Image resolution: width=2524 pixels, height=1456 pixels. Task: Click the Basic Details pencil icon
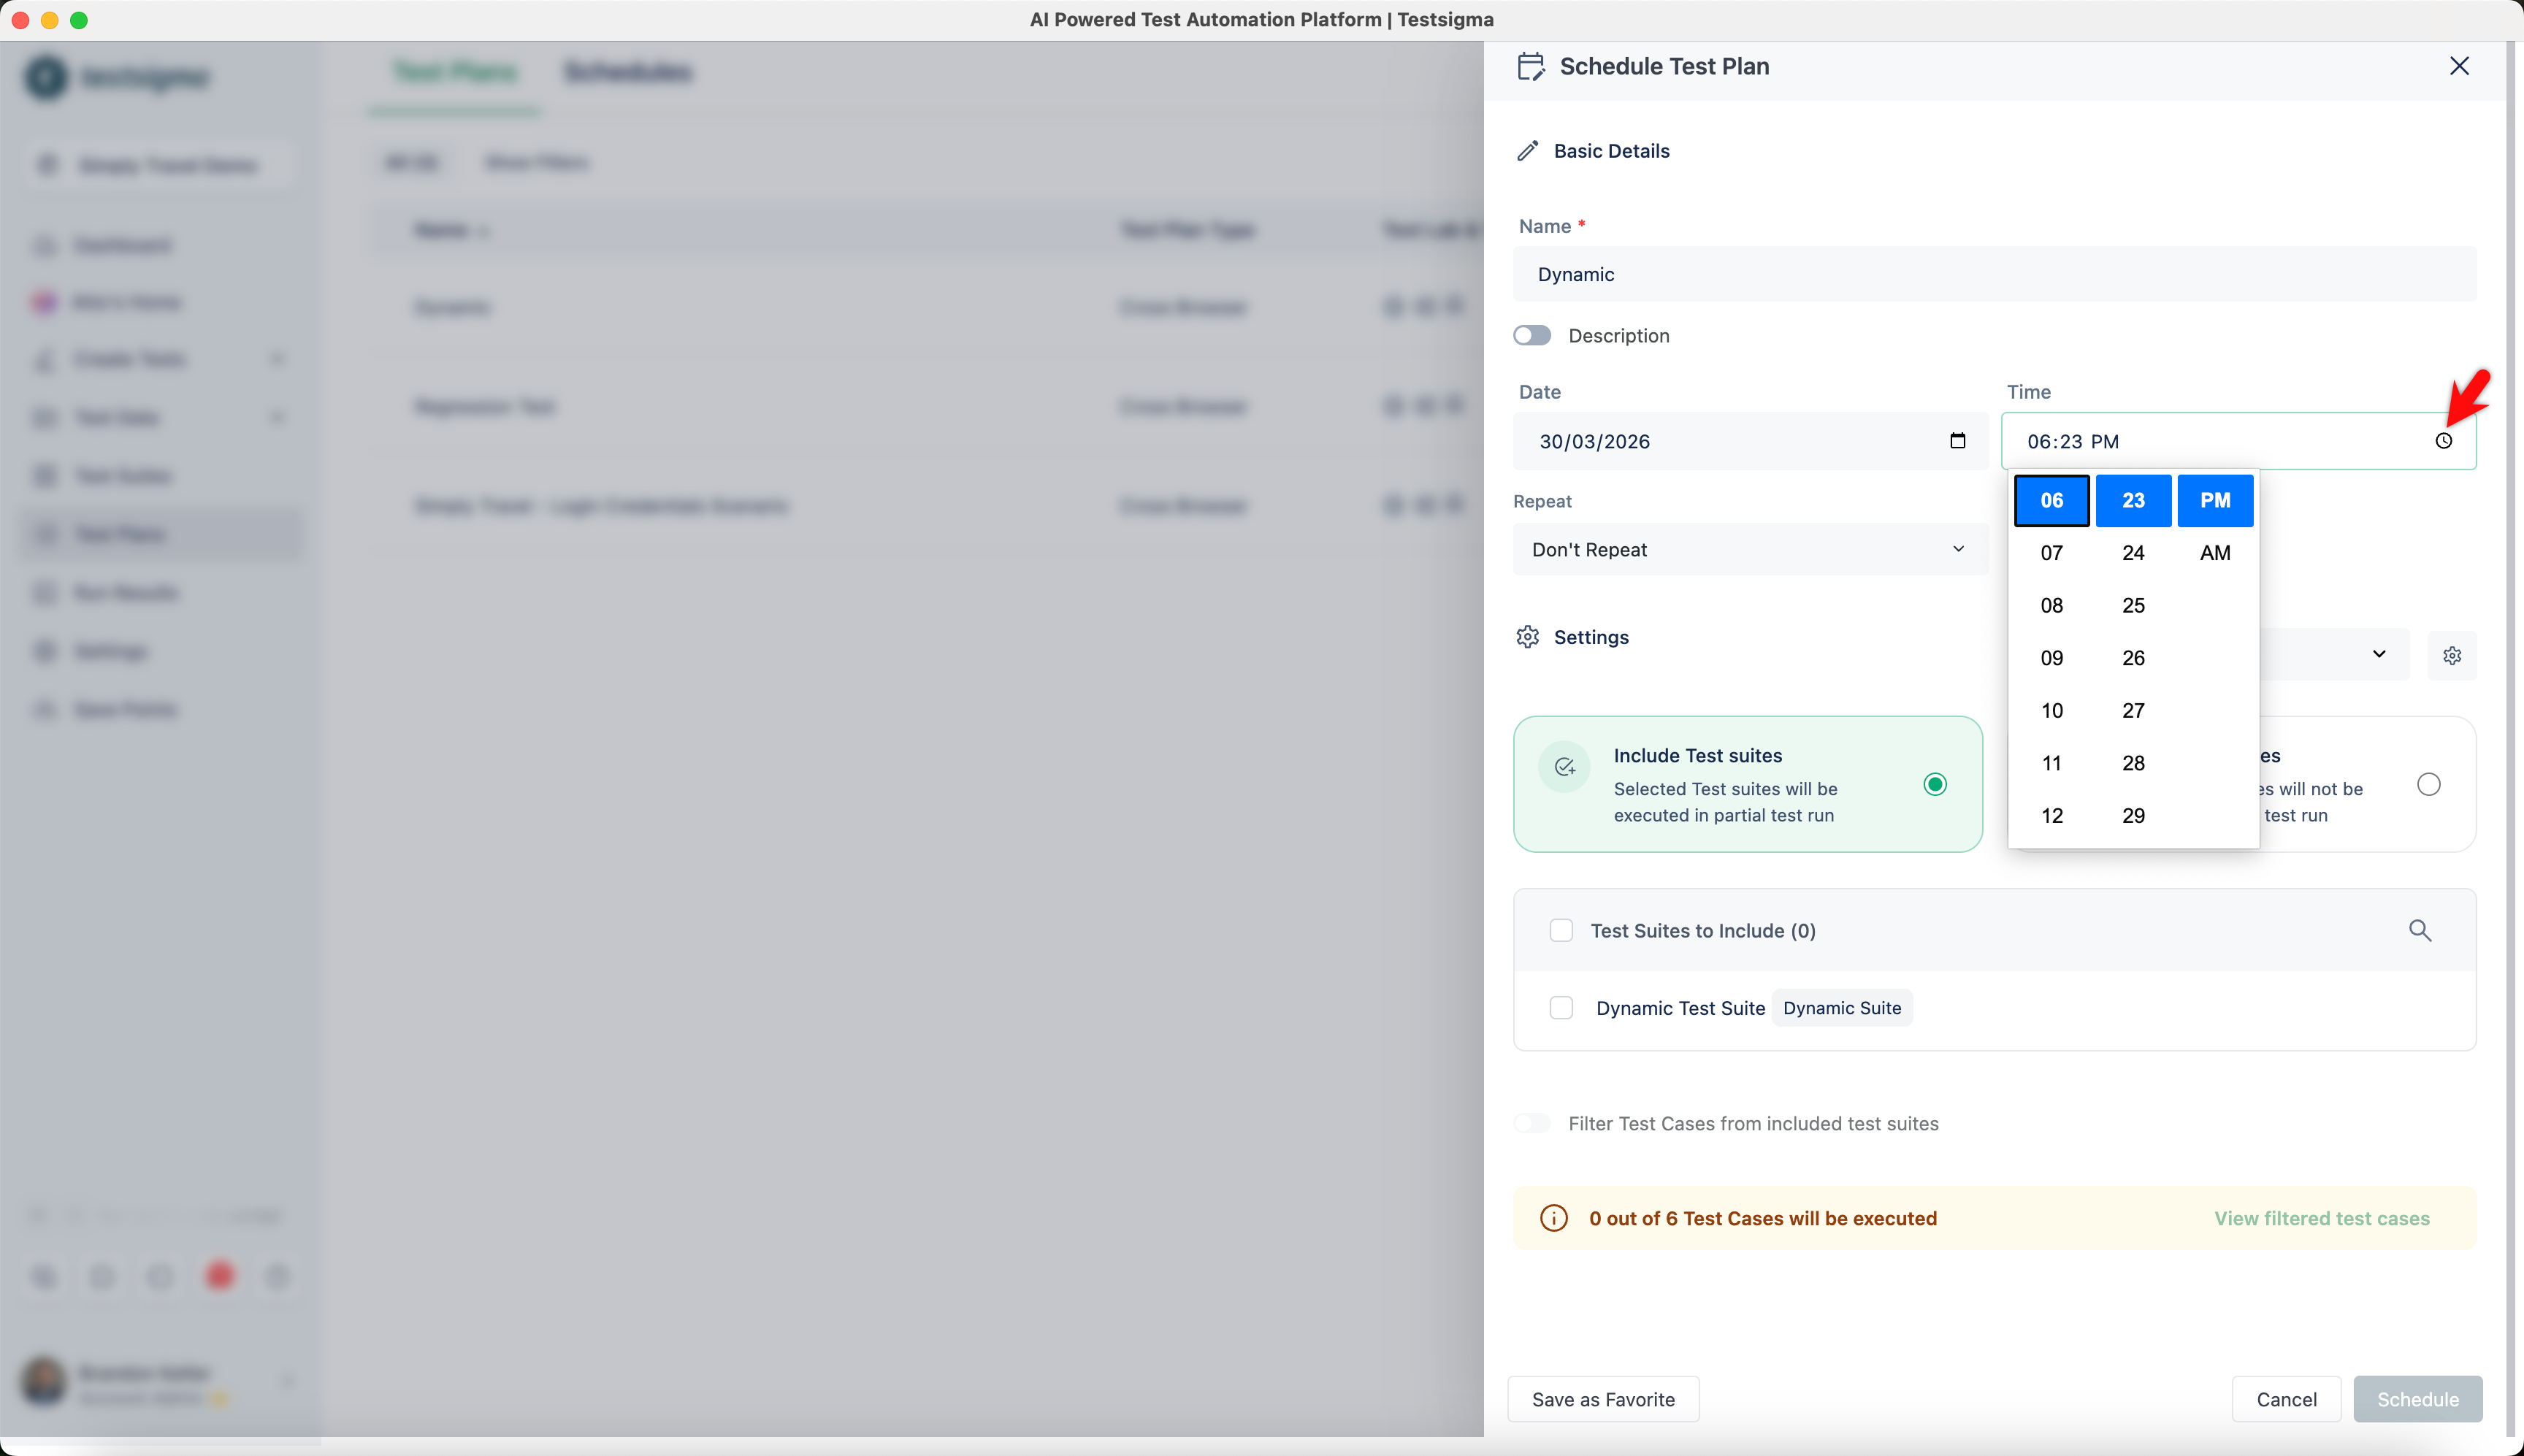click(1527, 151)
